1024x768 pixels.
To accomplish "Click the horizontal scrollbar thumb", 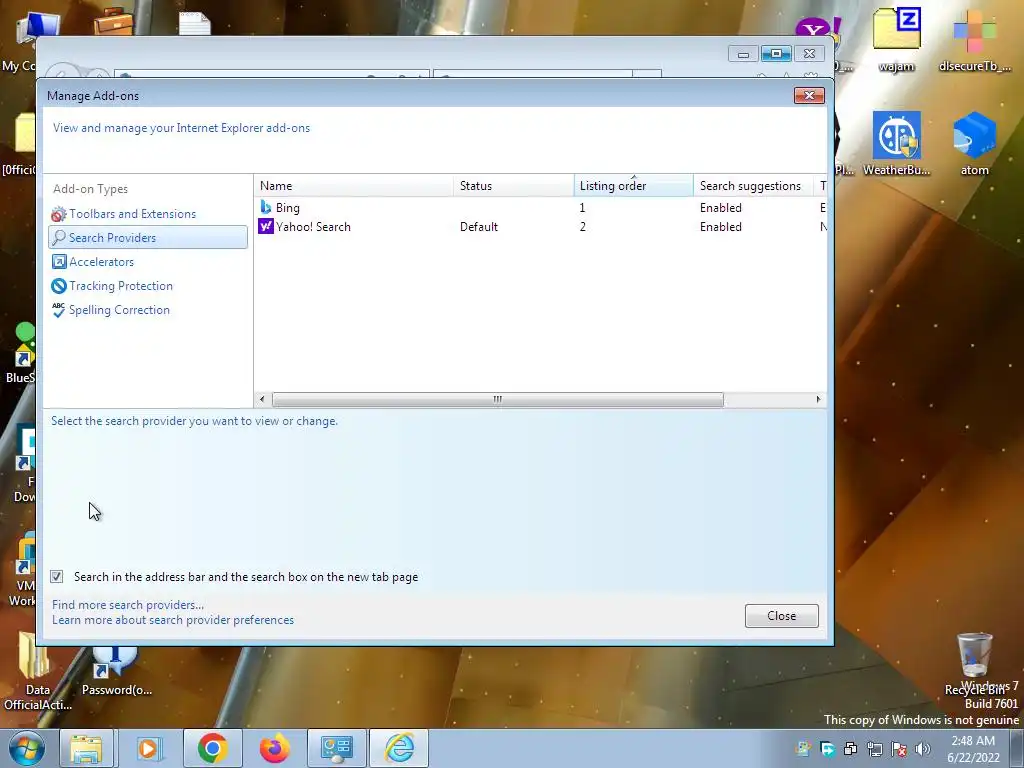I will [498, 399].
